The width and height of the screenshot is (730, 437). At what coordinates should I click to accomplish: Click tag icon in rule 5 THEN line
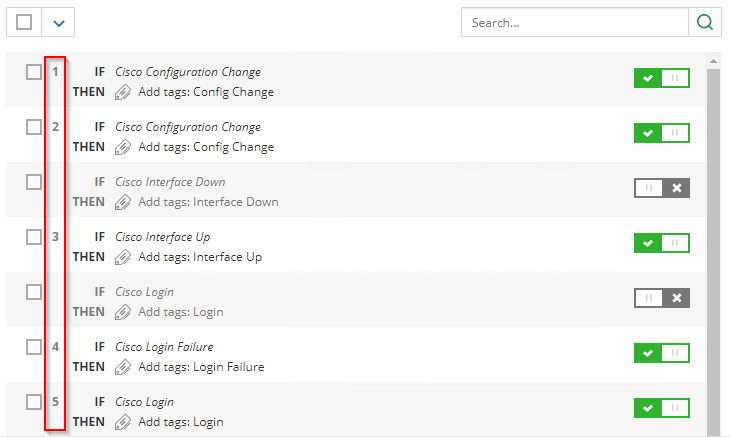[x=123, y=422]
